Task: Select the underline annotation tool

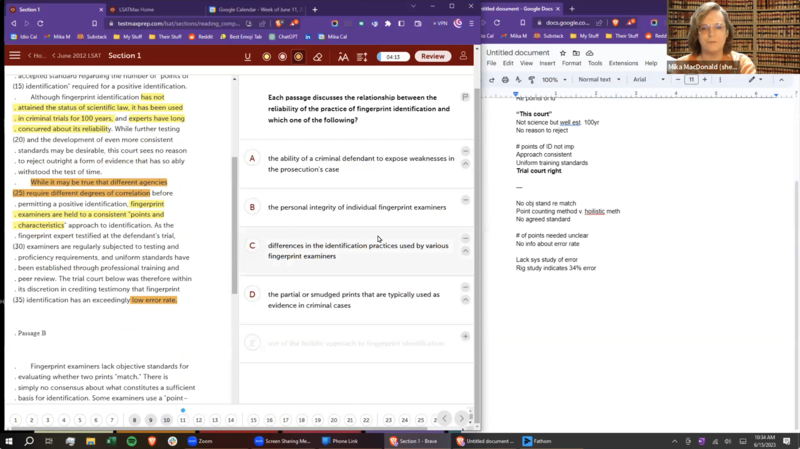Action: click(x=248, y=57)
